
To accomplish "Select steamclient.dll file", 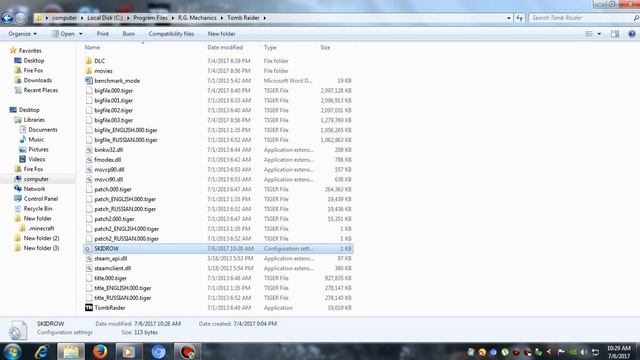I will (113, 269).
